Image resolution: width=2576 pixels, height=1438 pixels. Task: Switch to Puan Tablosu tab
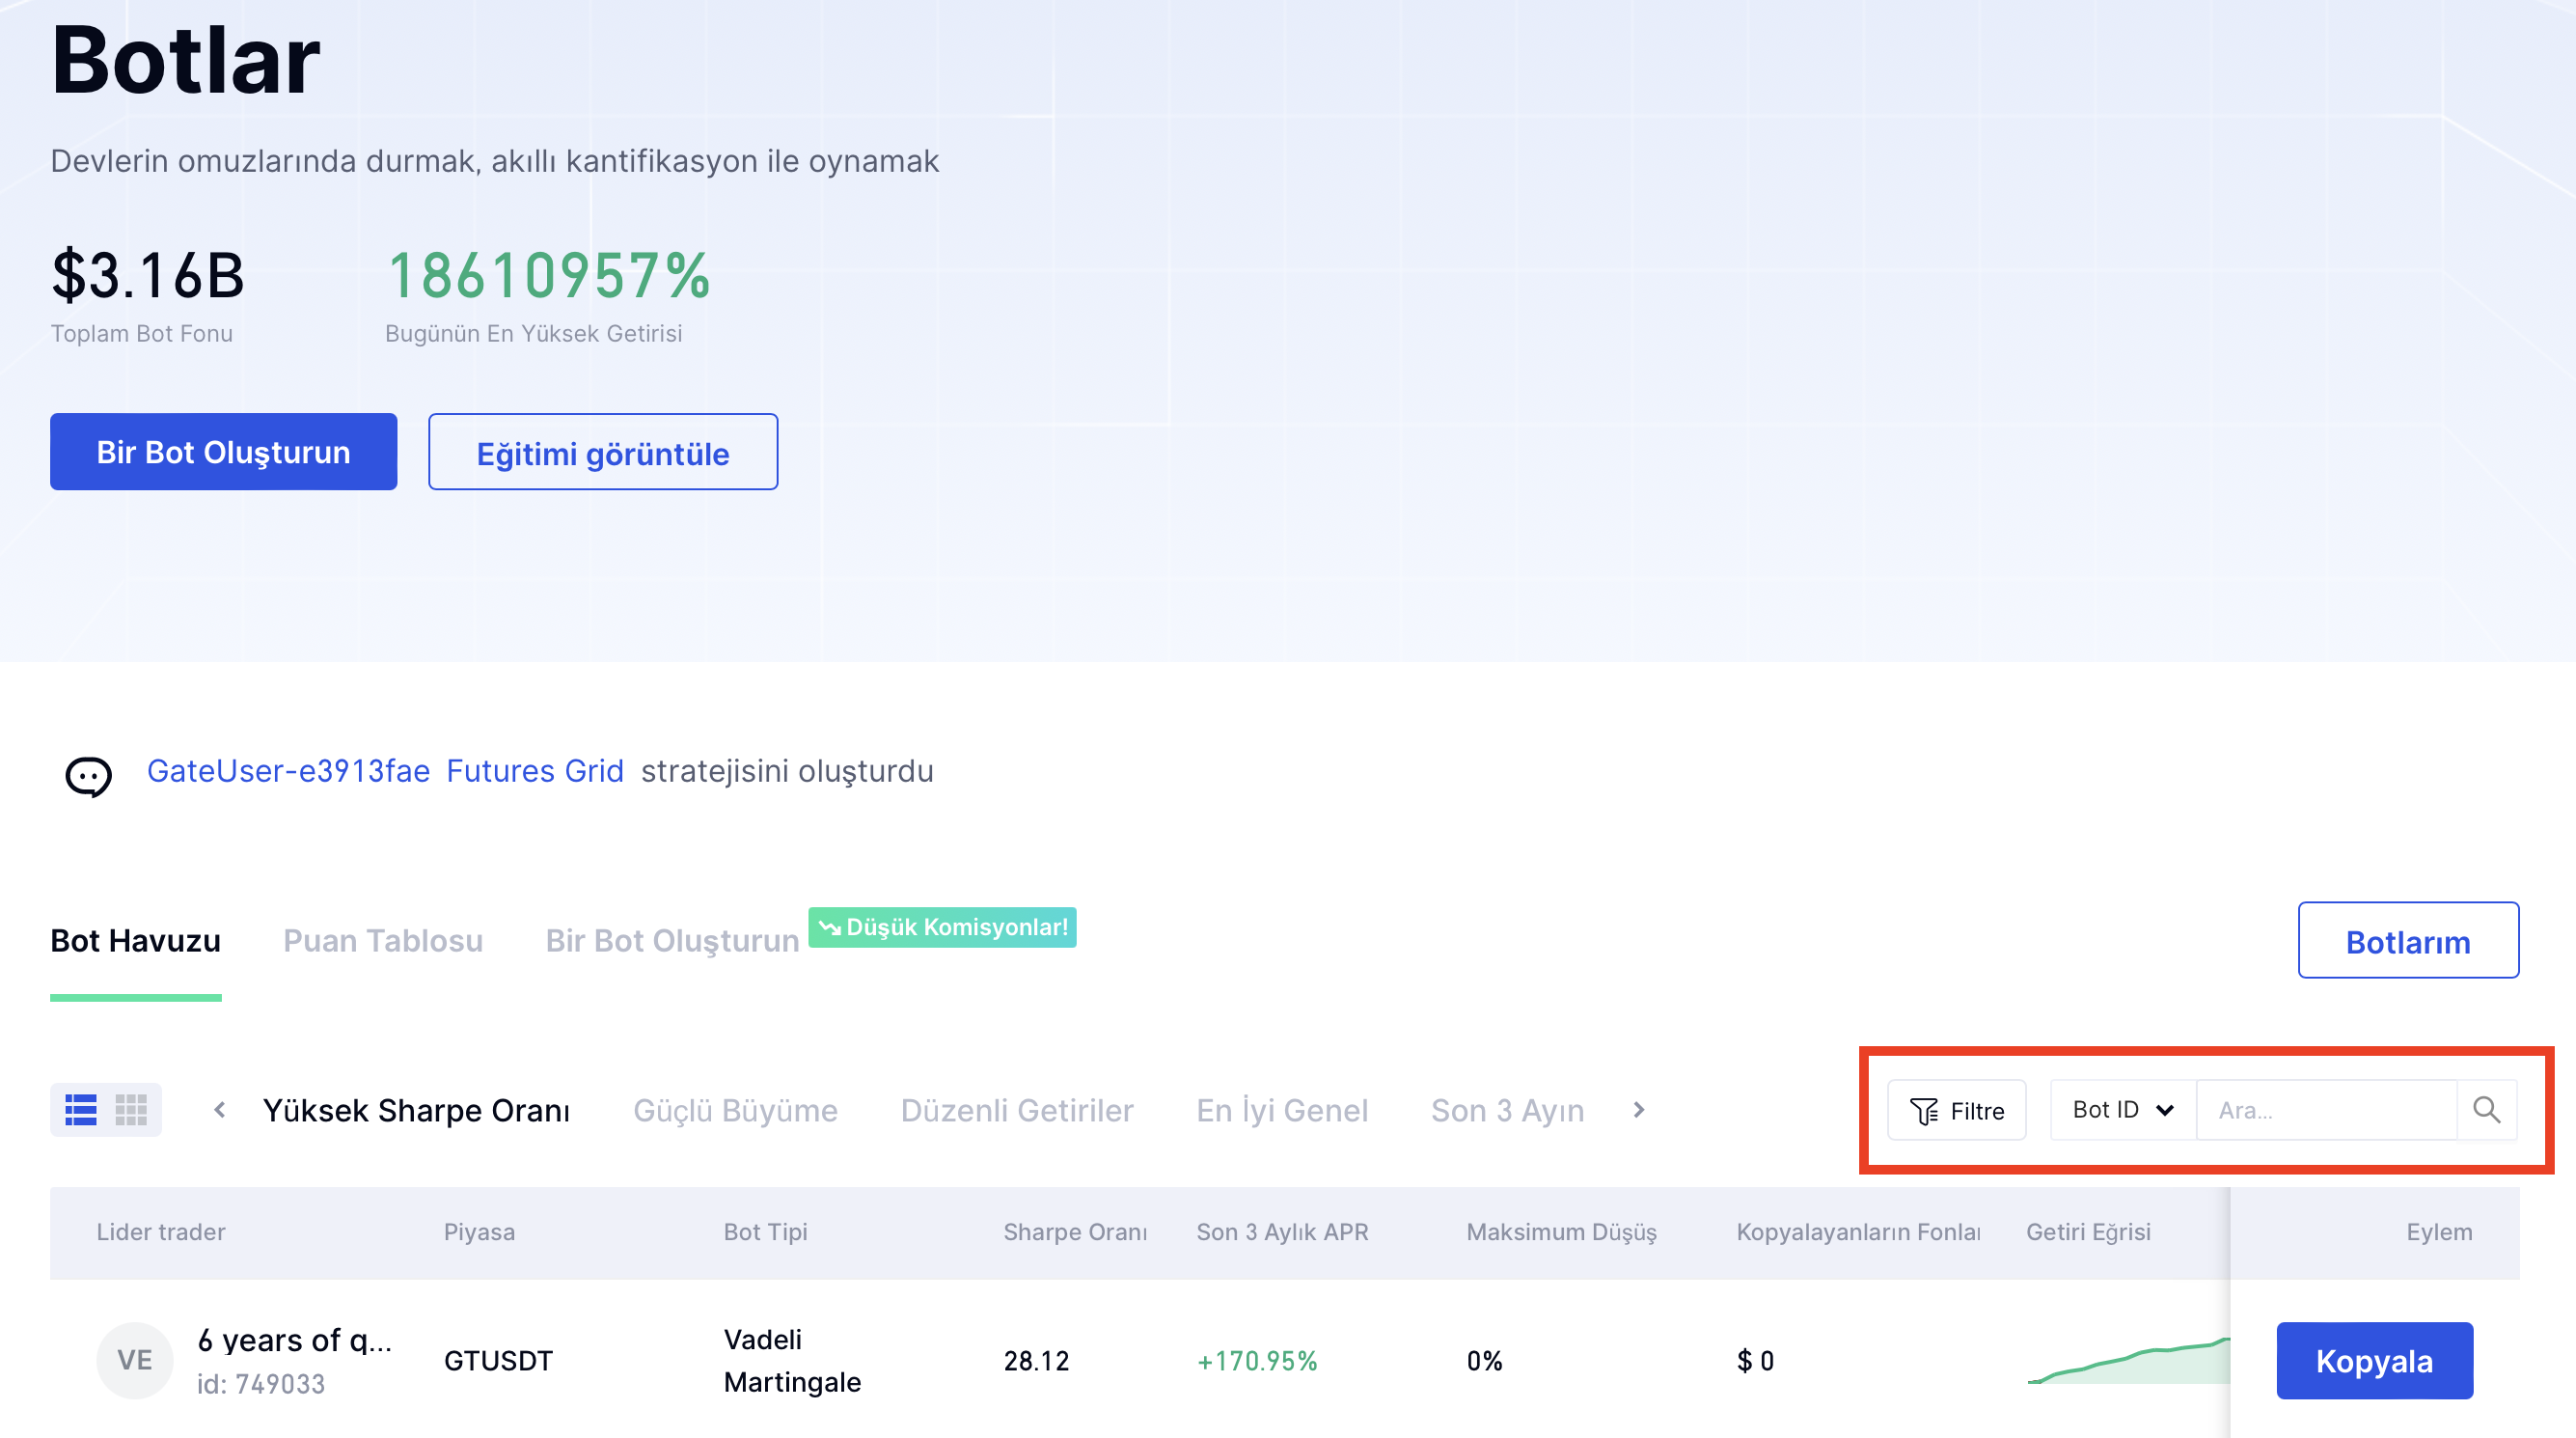point(383,941)
